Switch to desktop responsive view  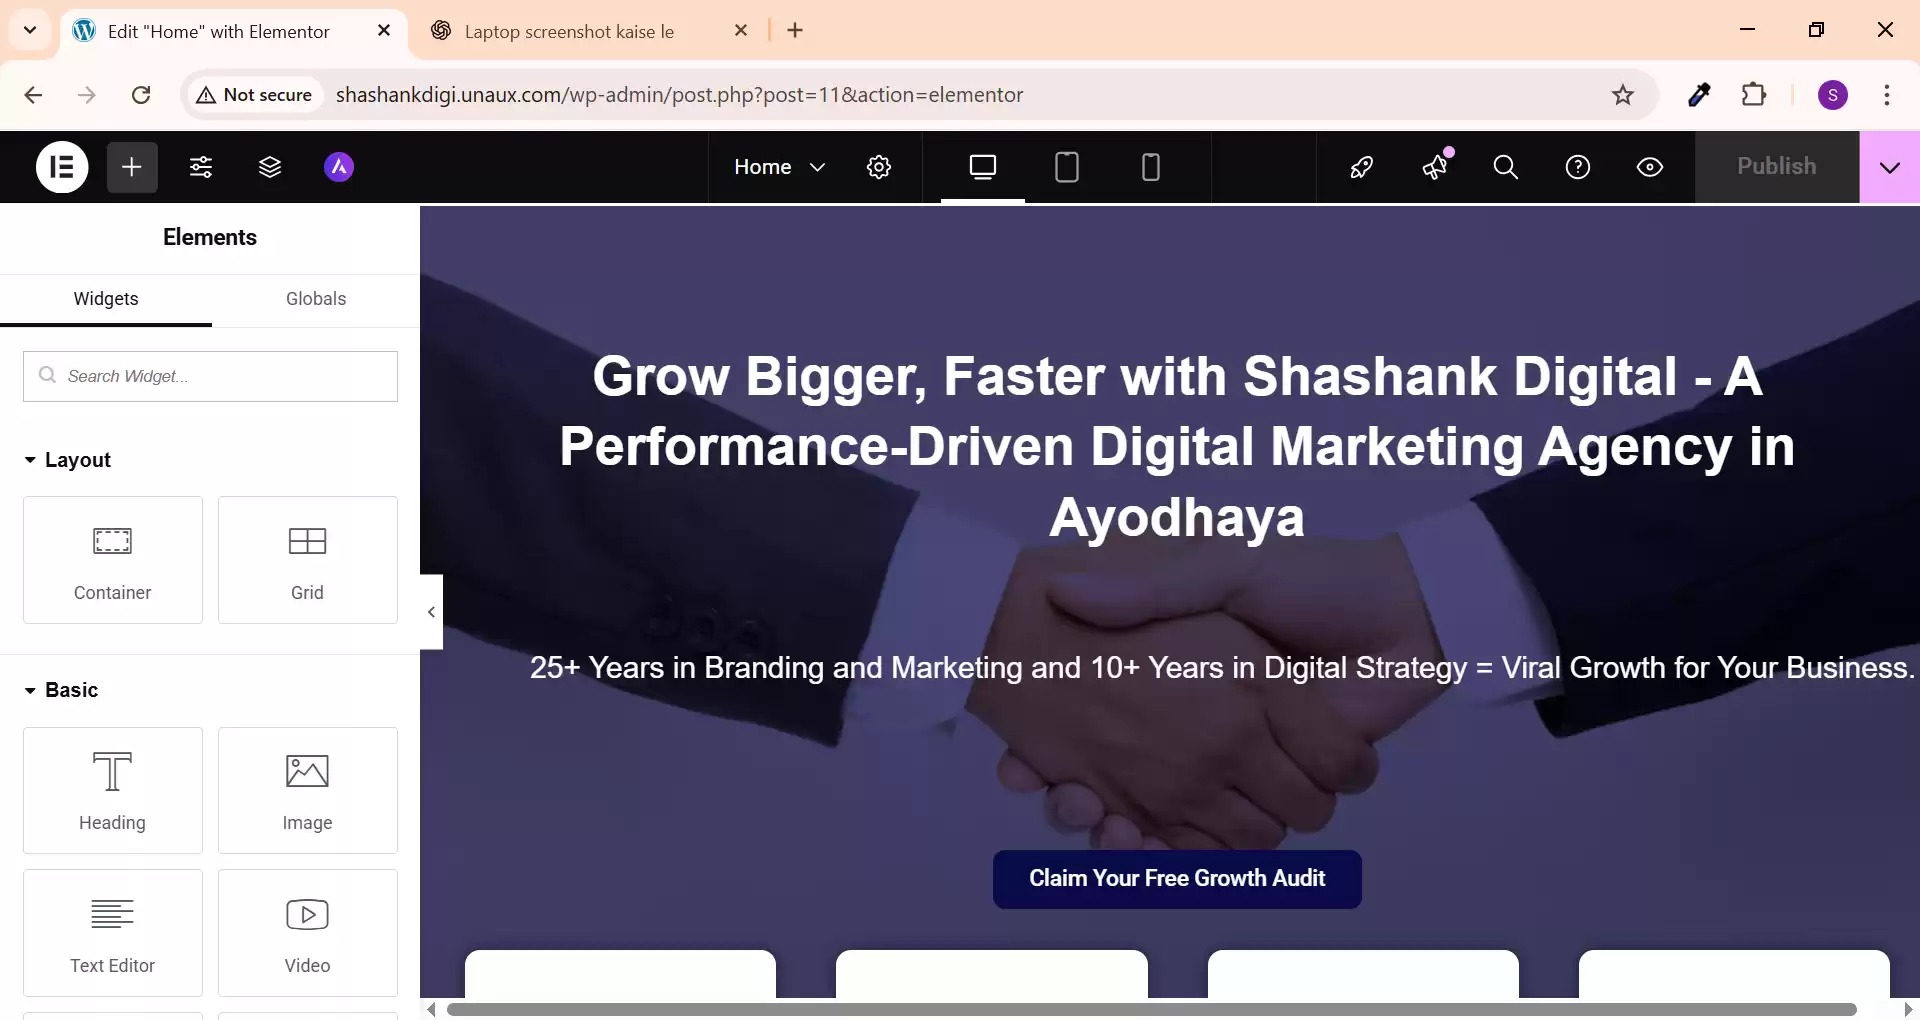pyautogui.click(x=983, y=167)
